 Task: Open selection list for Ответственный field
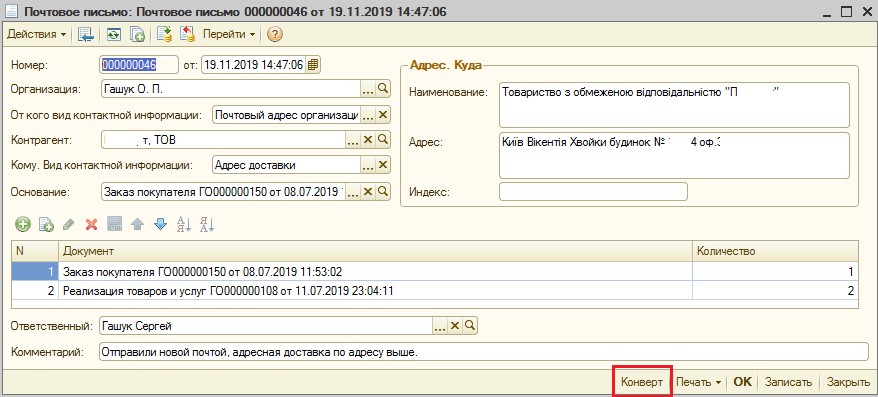click(x=440, y=325)
